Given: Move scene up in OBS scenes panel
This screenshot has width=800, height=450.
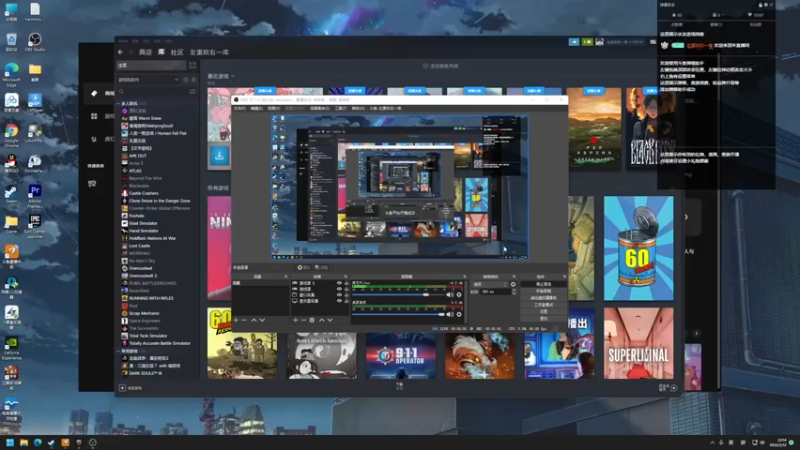Looking at the screenshot, I should pyautogui.click(x=254, y=320).
